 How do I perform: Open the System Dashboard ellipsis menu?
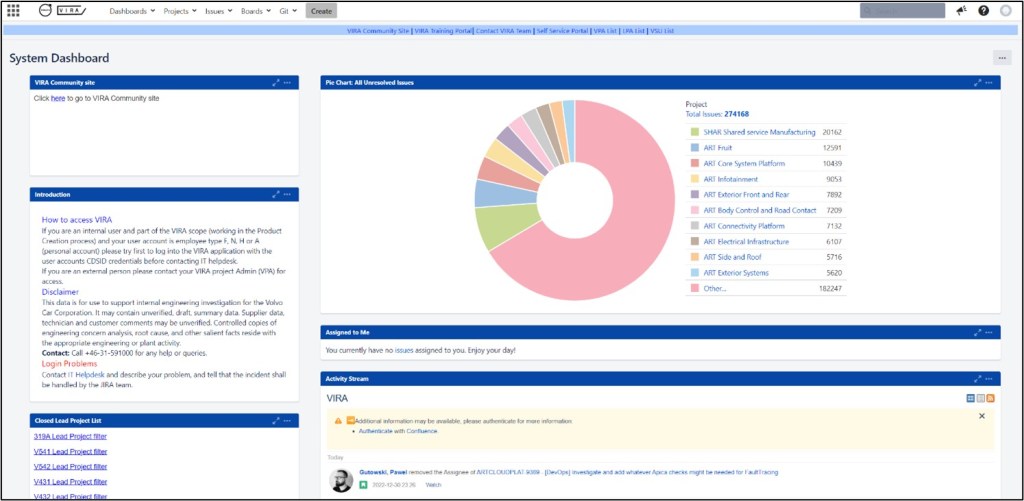(1002, 57)
